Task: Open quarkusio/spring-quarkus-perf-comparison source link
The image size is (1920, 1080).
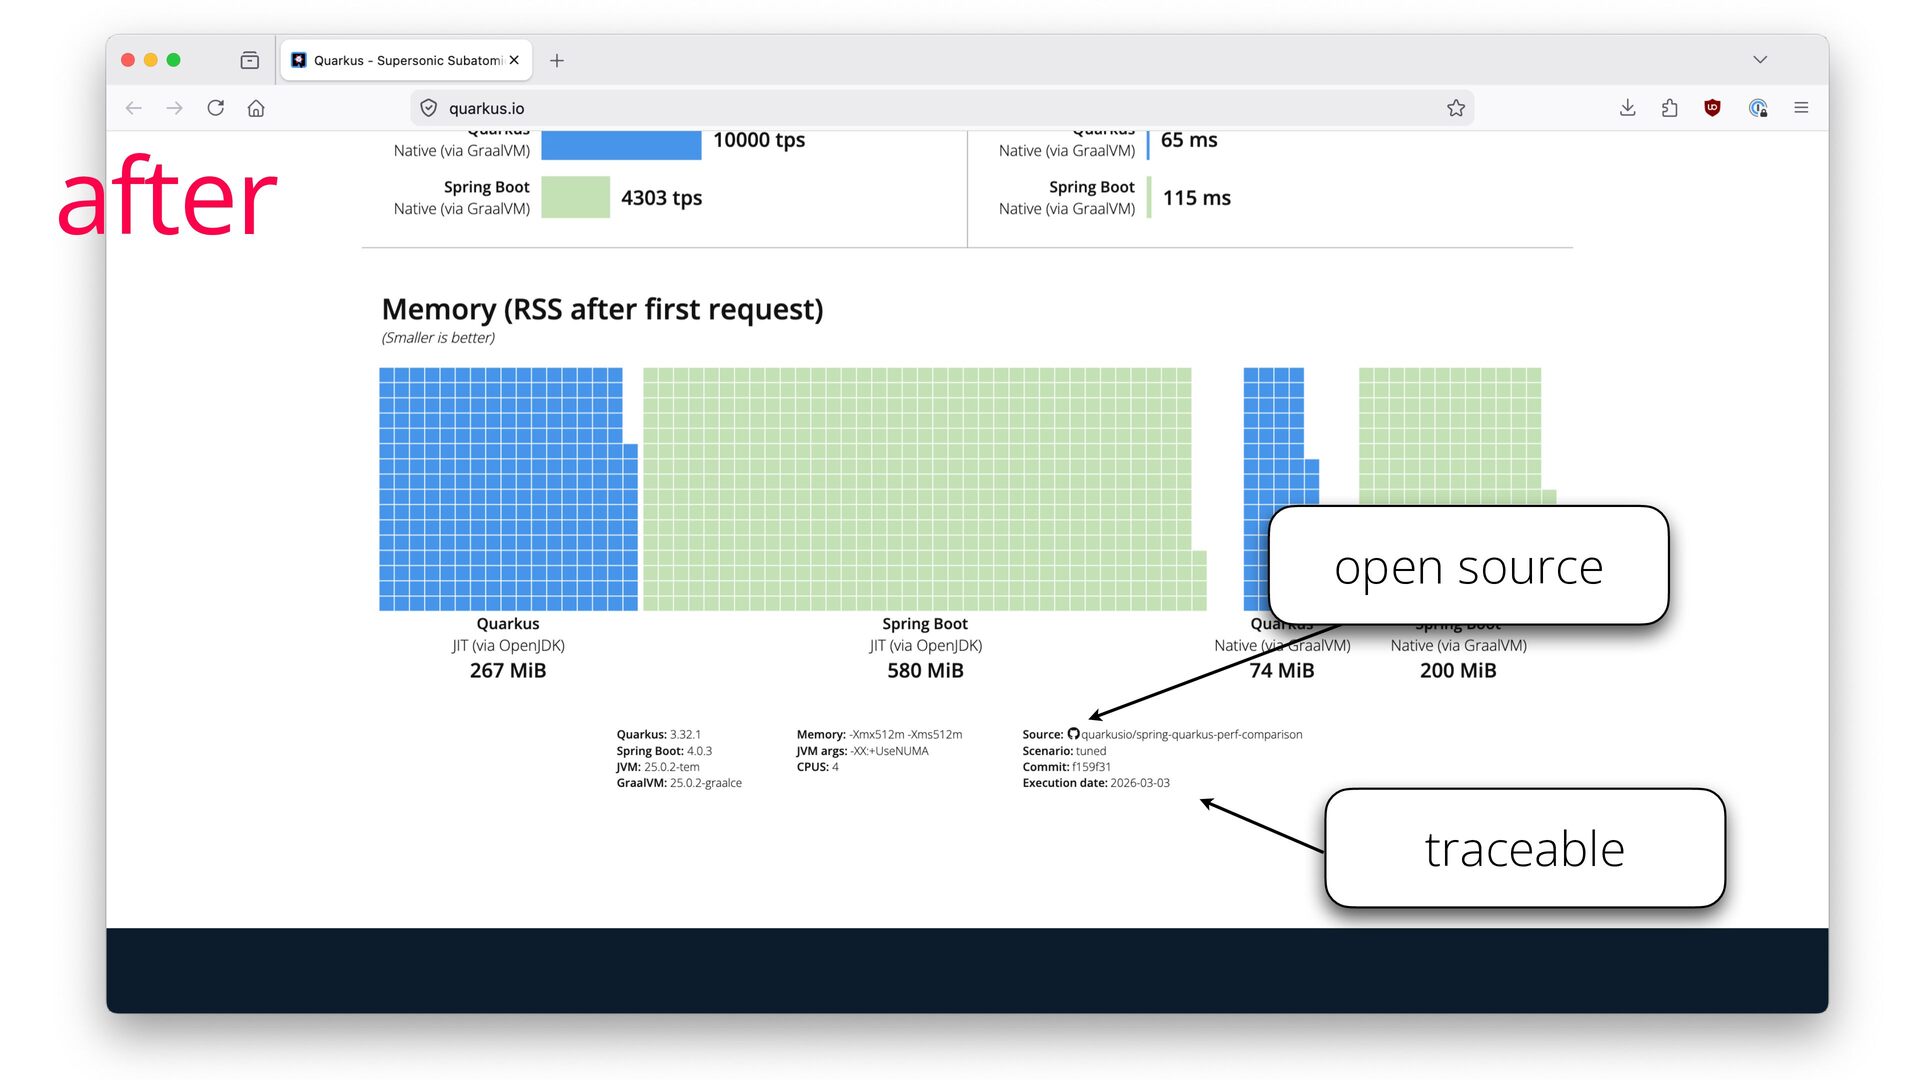Action: tap(1190, 735)
